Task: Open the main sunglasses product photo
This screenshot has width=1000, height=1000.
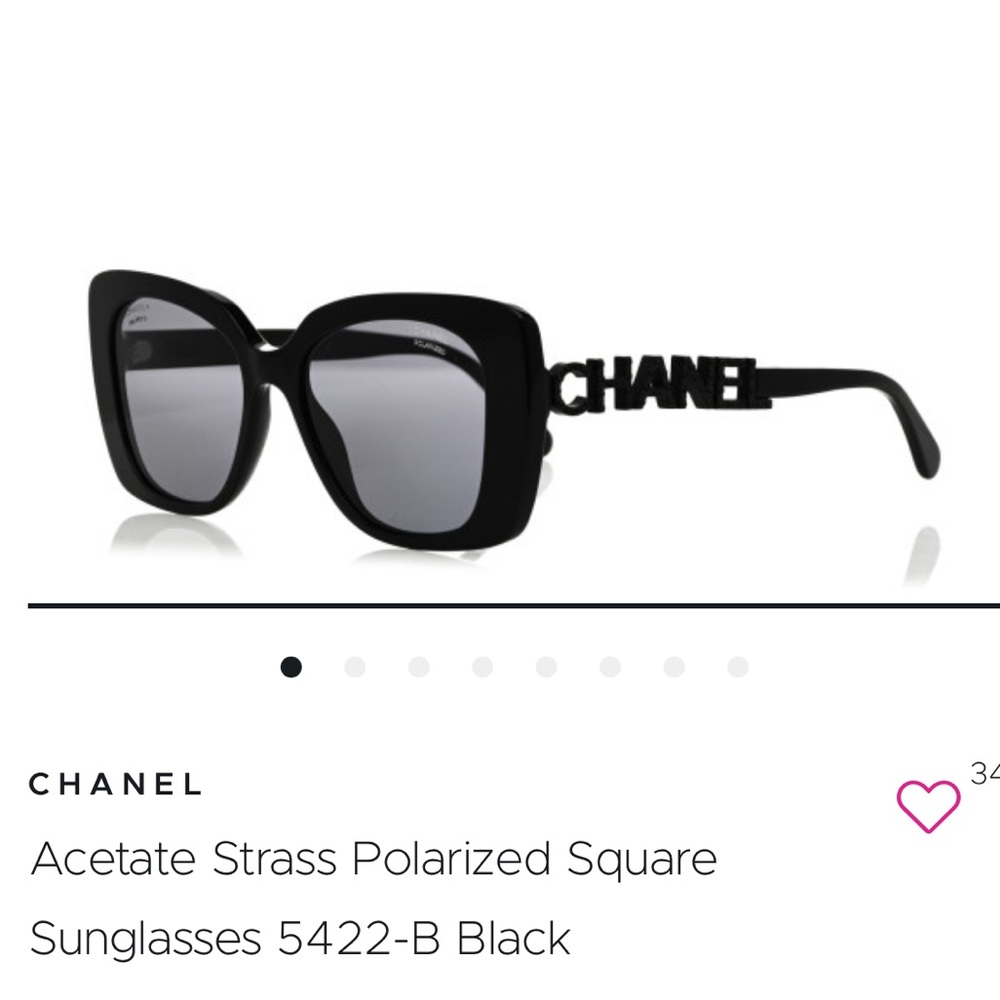Action: [514, 408]
